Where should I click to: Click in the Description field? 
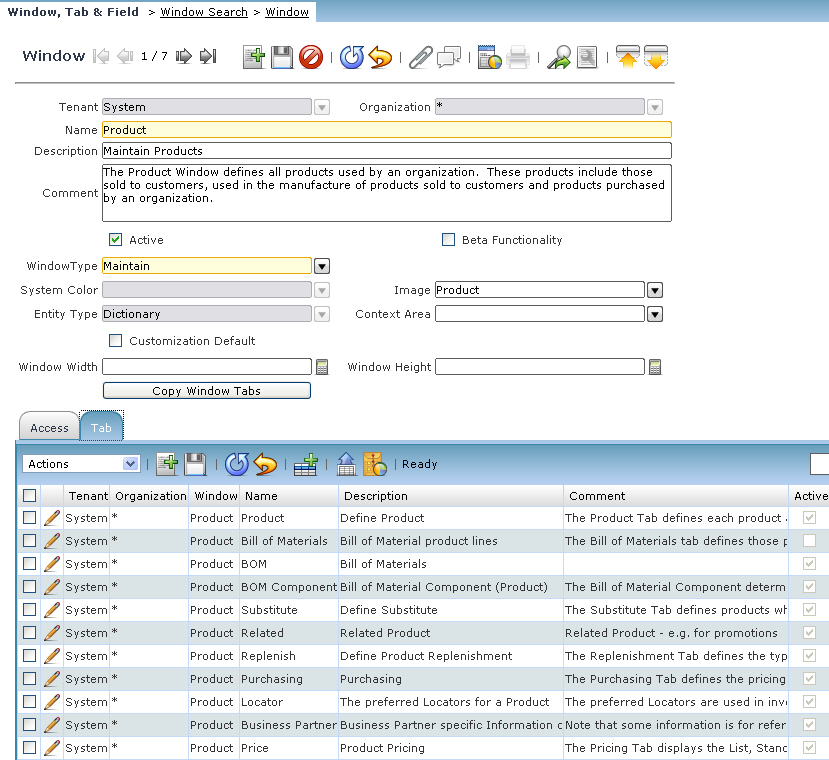[386, 151]
